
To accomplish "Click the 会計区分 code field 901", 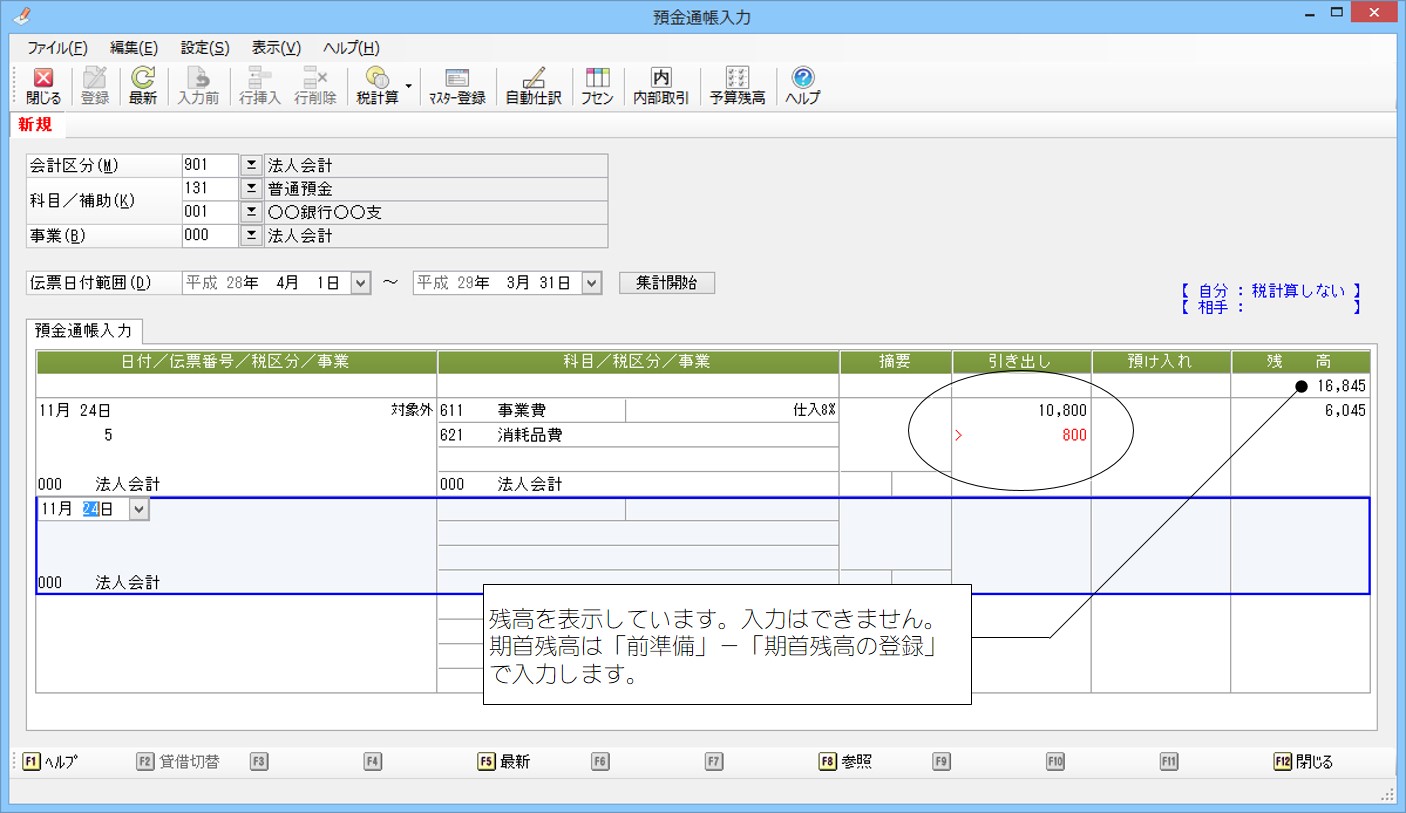I will tap(210, 166).
